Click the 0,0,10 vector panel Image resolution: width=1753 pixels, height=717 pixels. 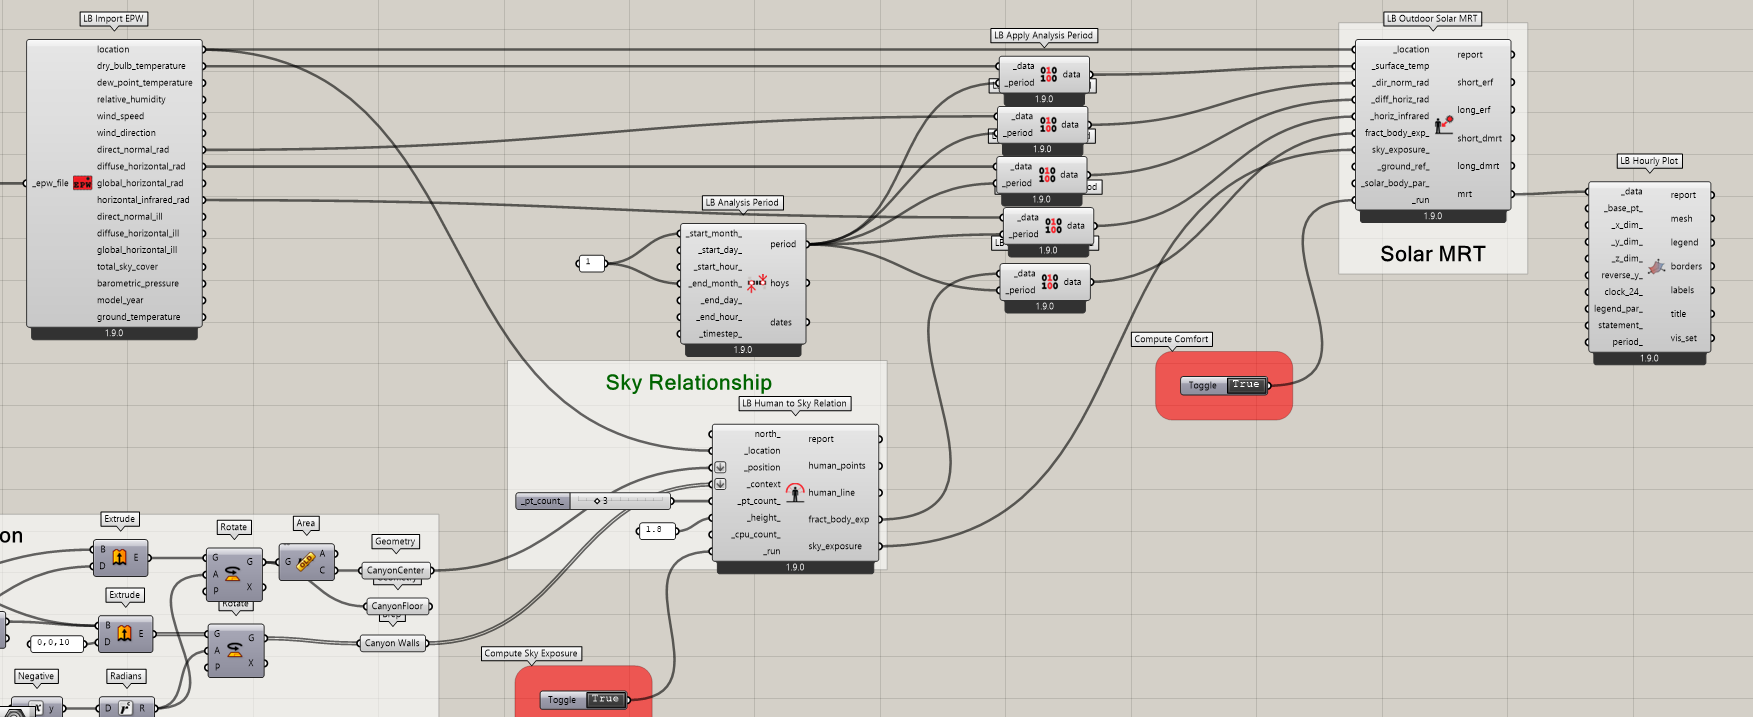point(54,643)
